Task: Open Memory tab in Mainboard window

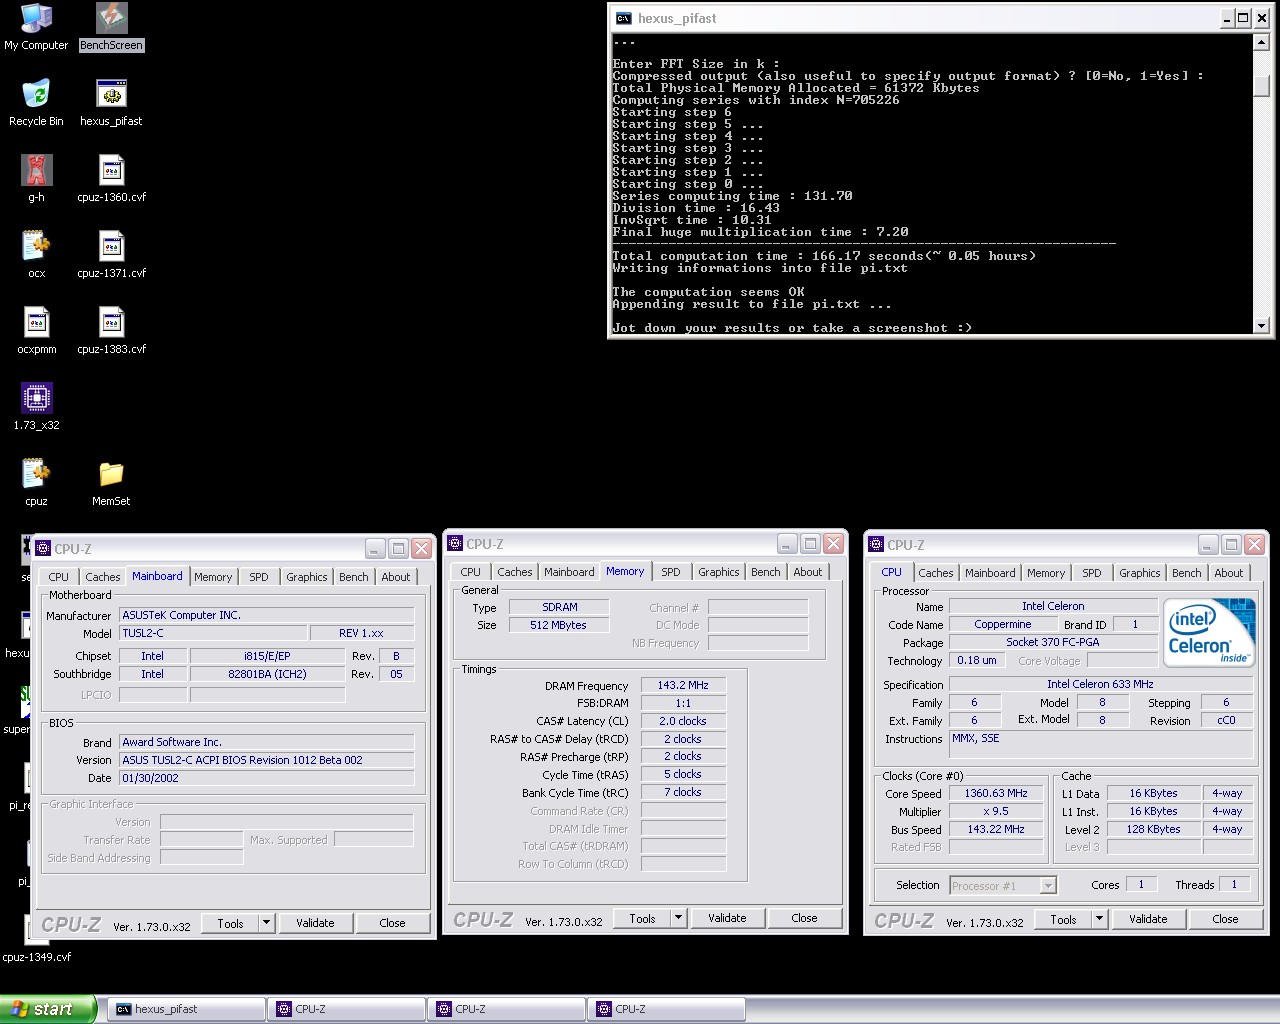Action: click(213, 577)
